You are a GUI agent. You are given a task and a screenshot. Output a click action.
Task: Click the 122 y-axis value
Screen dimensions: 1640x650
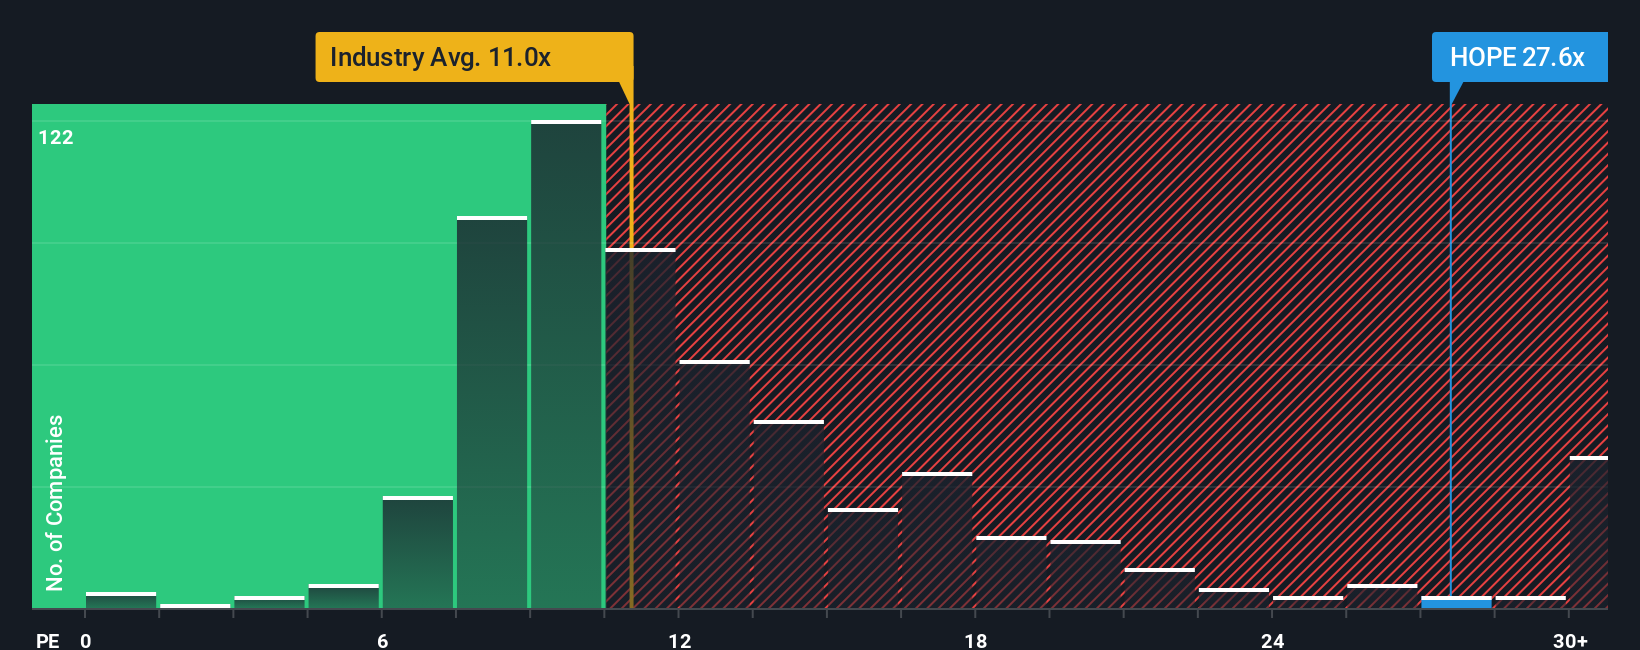[56, 138]
